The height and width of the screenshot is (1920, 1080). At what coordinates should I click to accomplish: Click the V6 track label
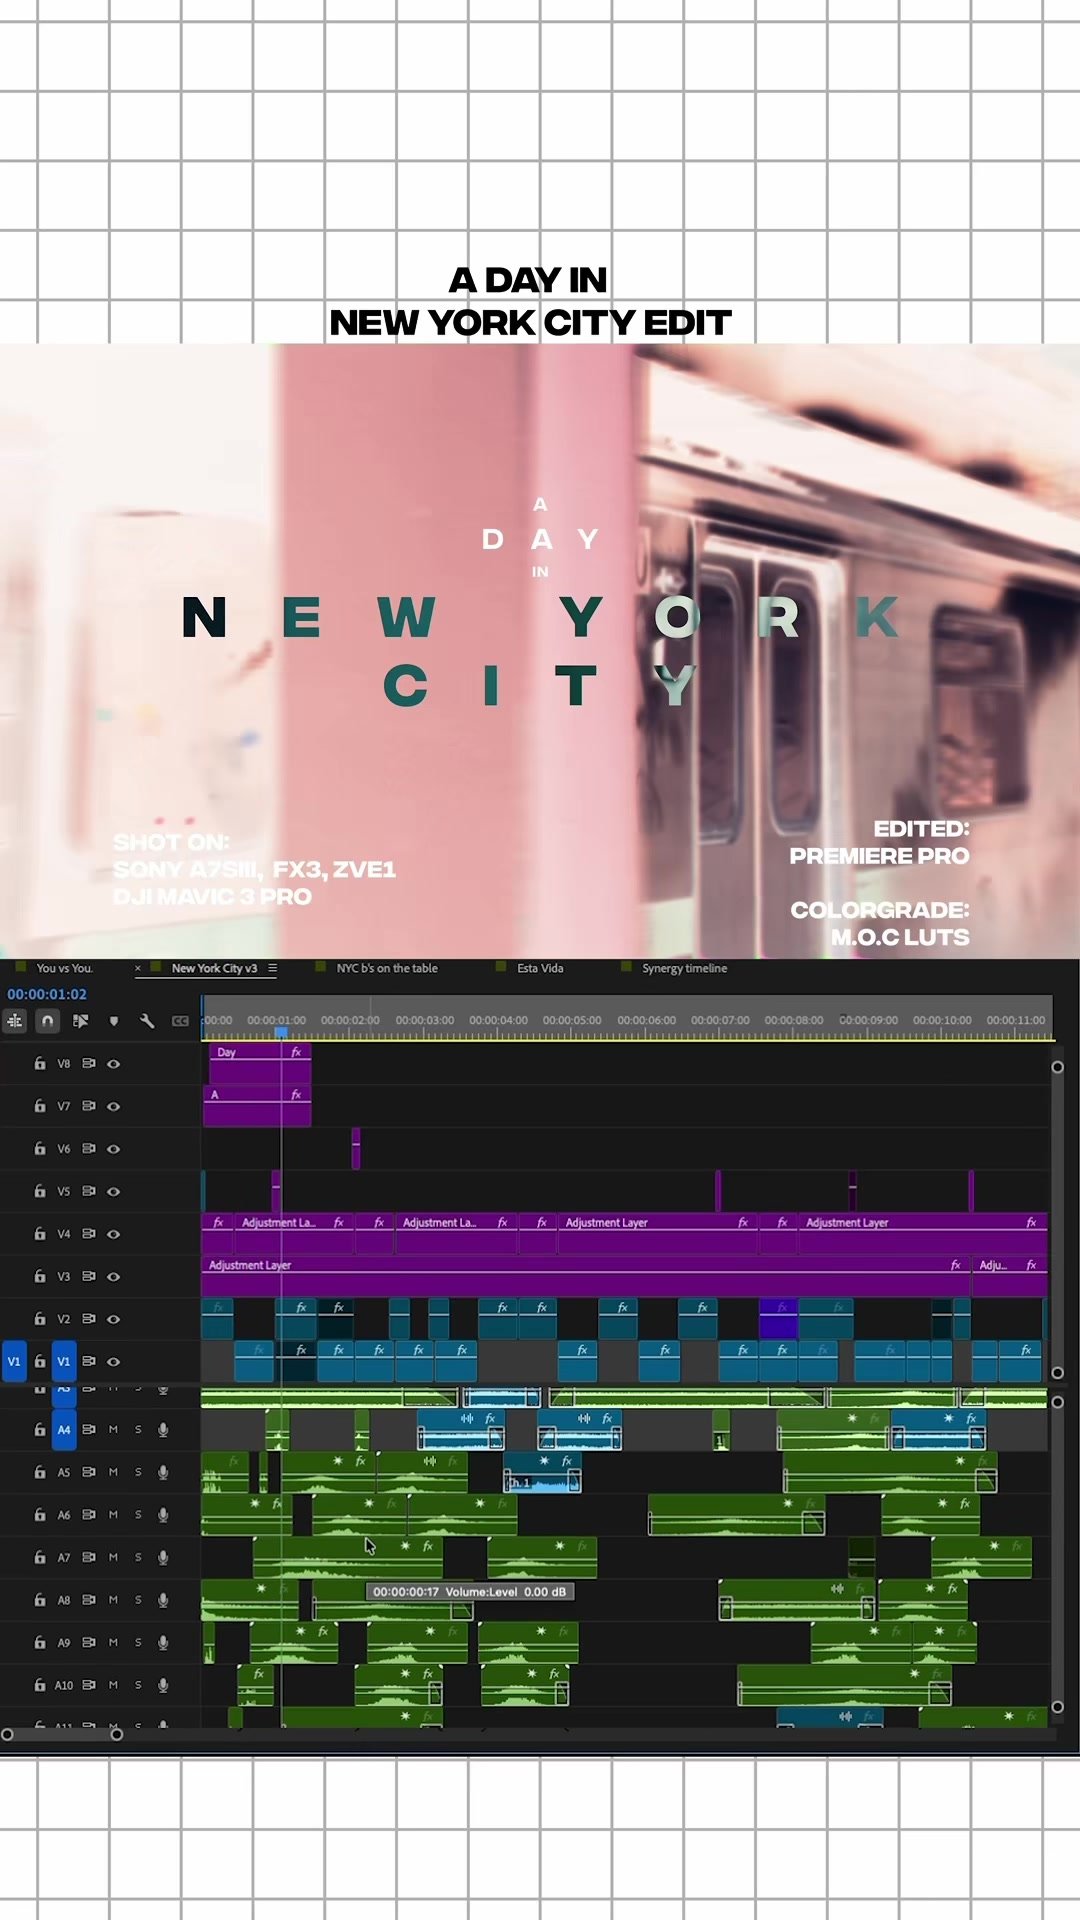(x=64, y=1149)
